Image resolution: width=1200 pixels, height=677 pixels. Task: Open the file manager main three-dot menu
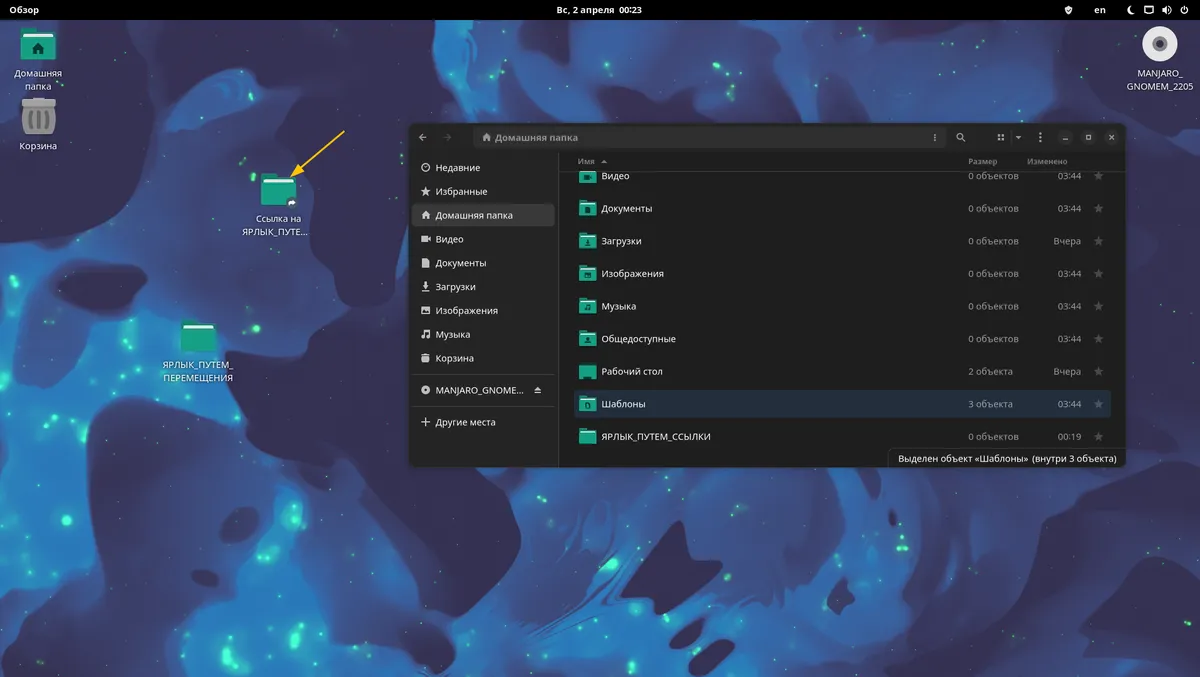(1041, 137)
